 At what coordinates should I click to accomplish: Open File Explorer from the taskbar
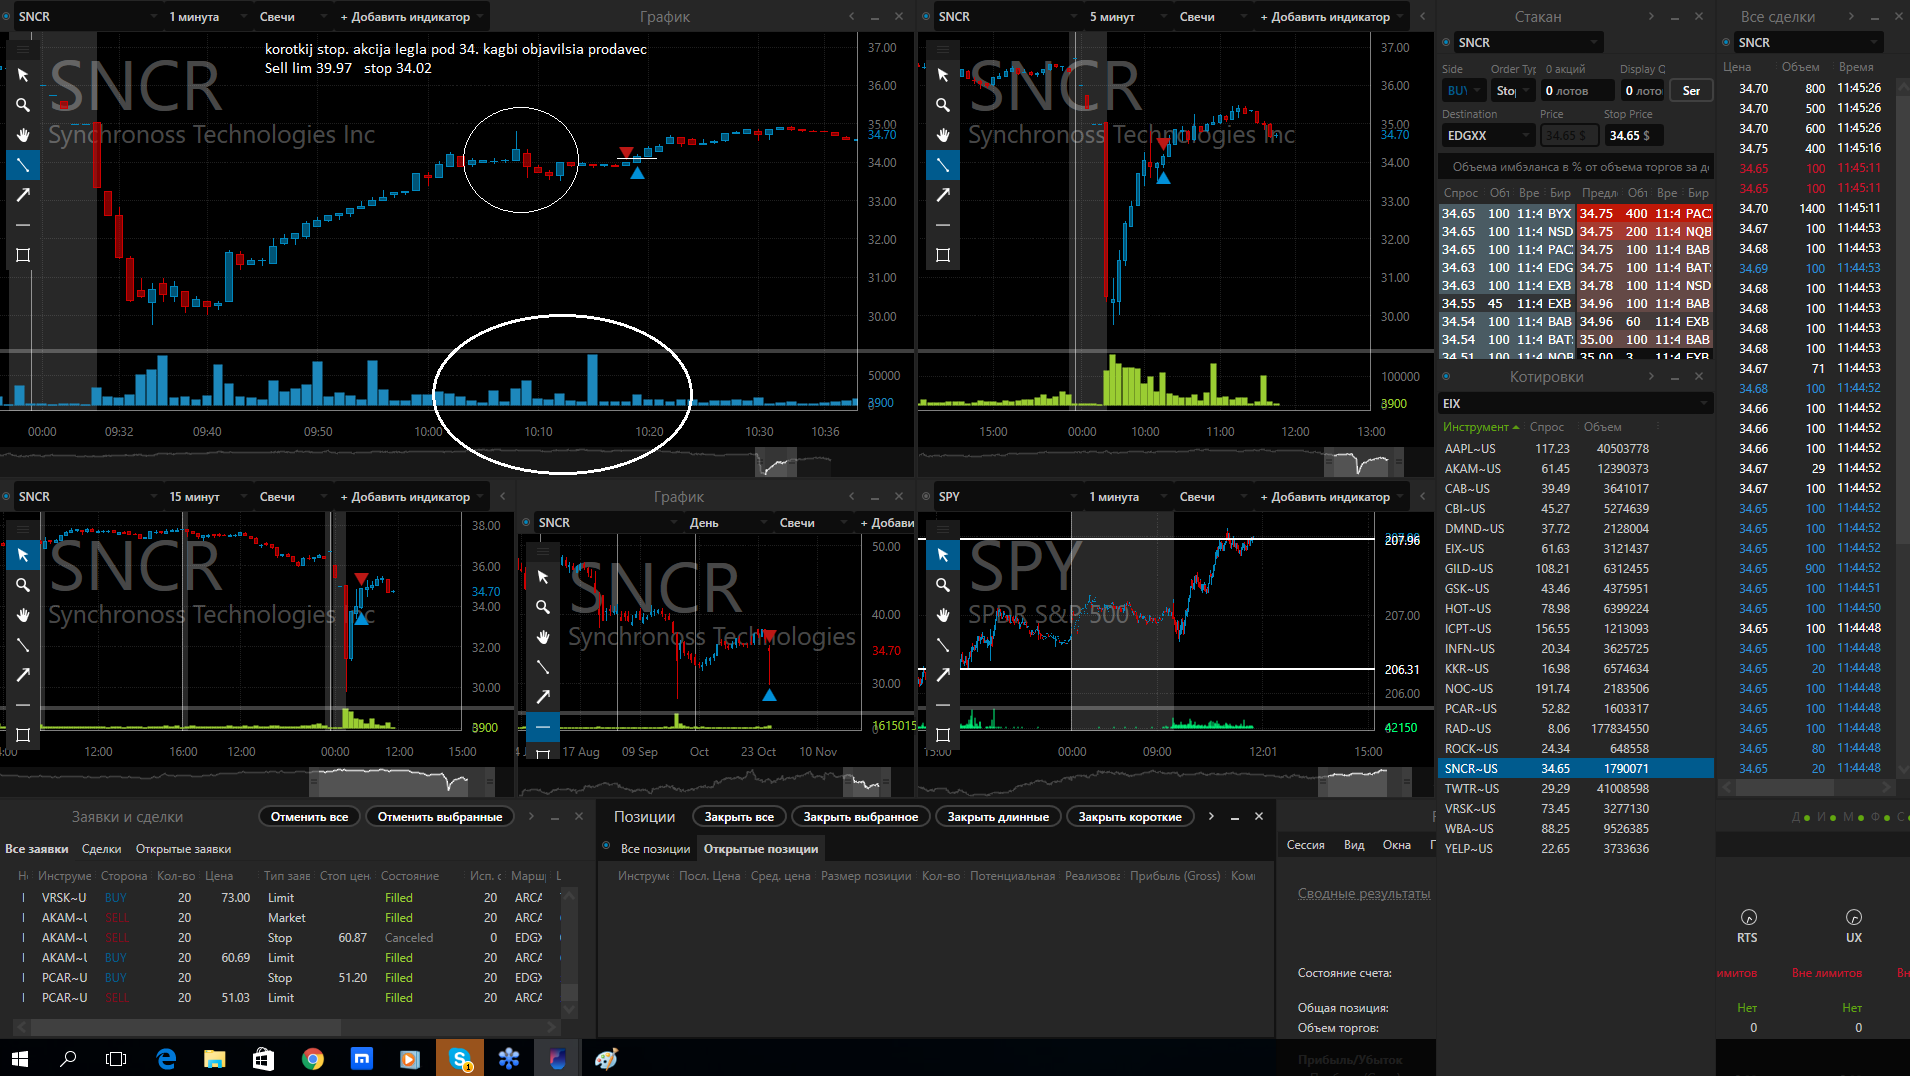(x=215, y=1058)
